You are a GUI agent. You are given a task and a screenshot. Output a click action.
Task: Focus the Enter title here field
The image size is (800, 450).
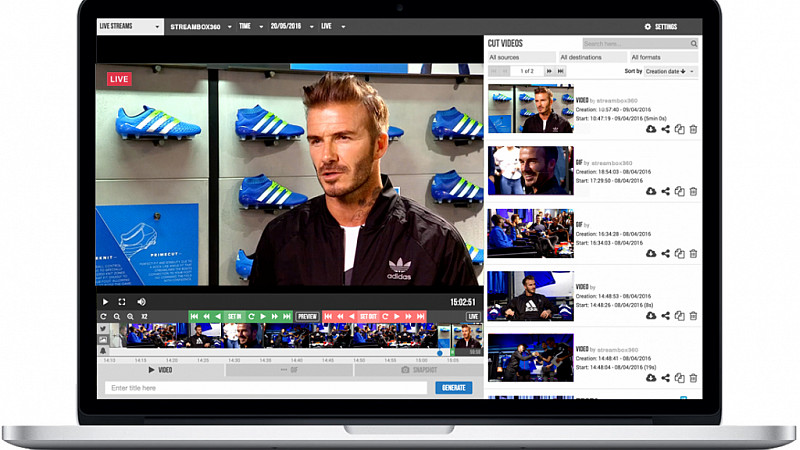click(x=266, y=388)
